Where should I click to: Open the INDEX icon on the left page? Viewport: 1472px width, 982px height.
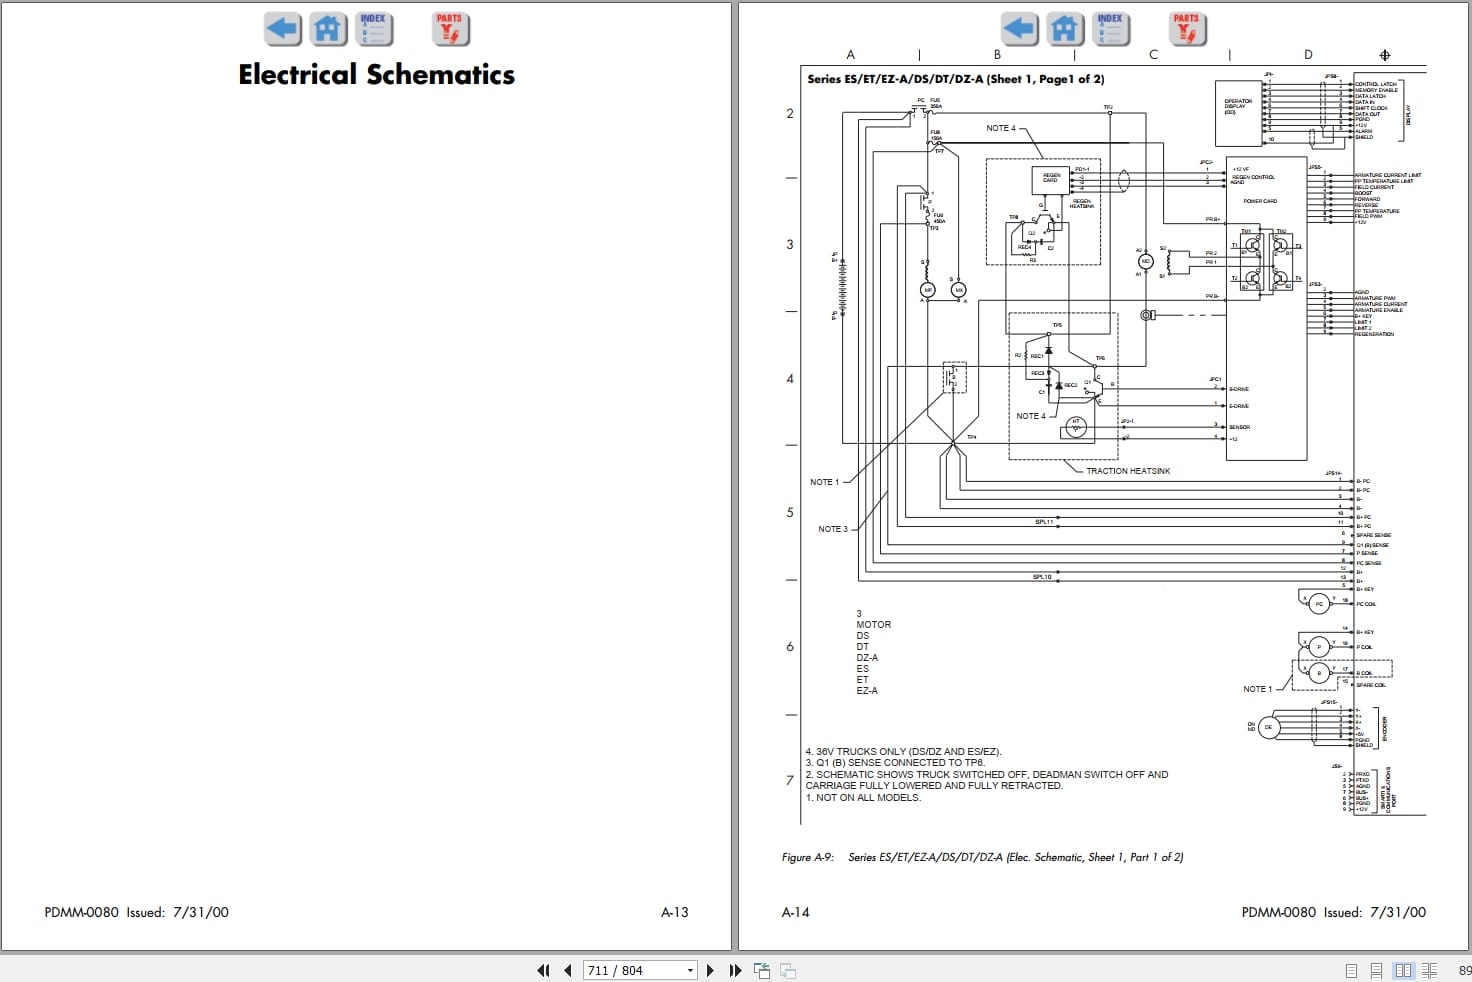pyautogui.click(x=374, y=29)
